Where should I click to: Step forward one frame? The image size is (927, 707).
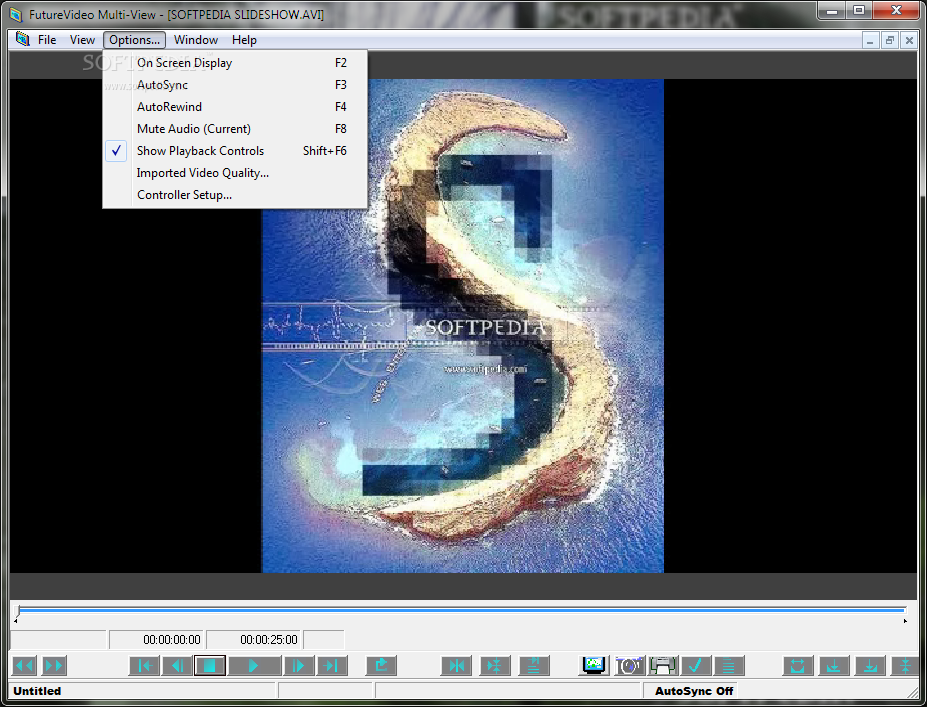[298, 666]
